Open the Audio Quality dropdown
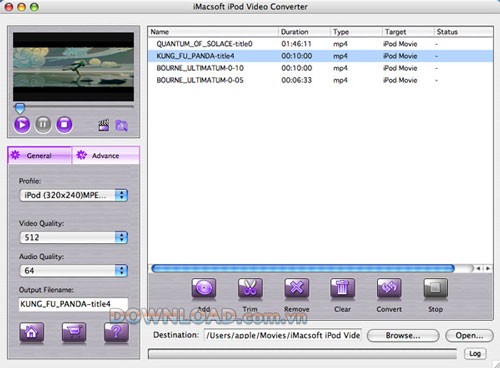 point(73,270)
